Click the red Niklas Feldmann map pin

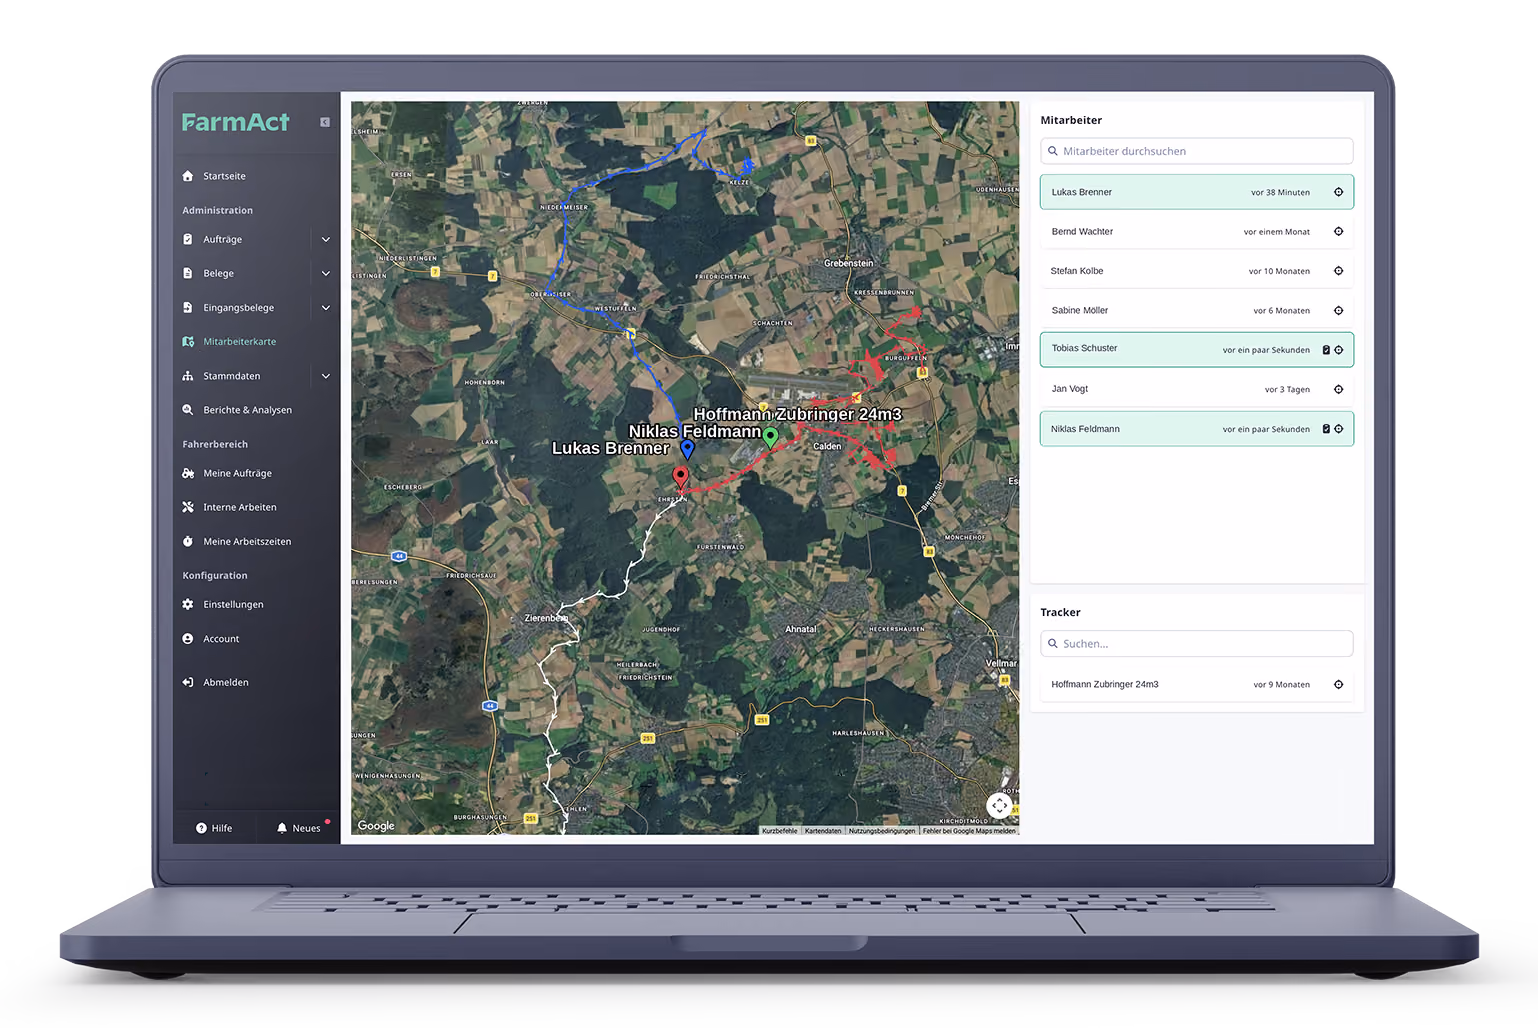point(681,476)
